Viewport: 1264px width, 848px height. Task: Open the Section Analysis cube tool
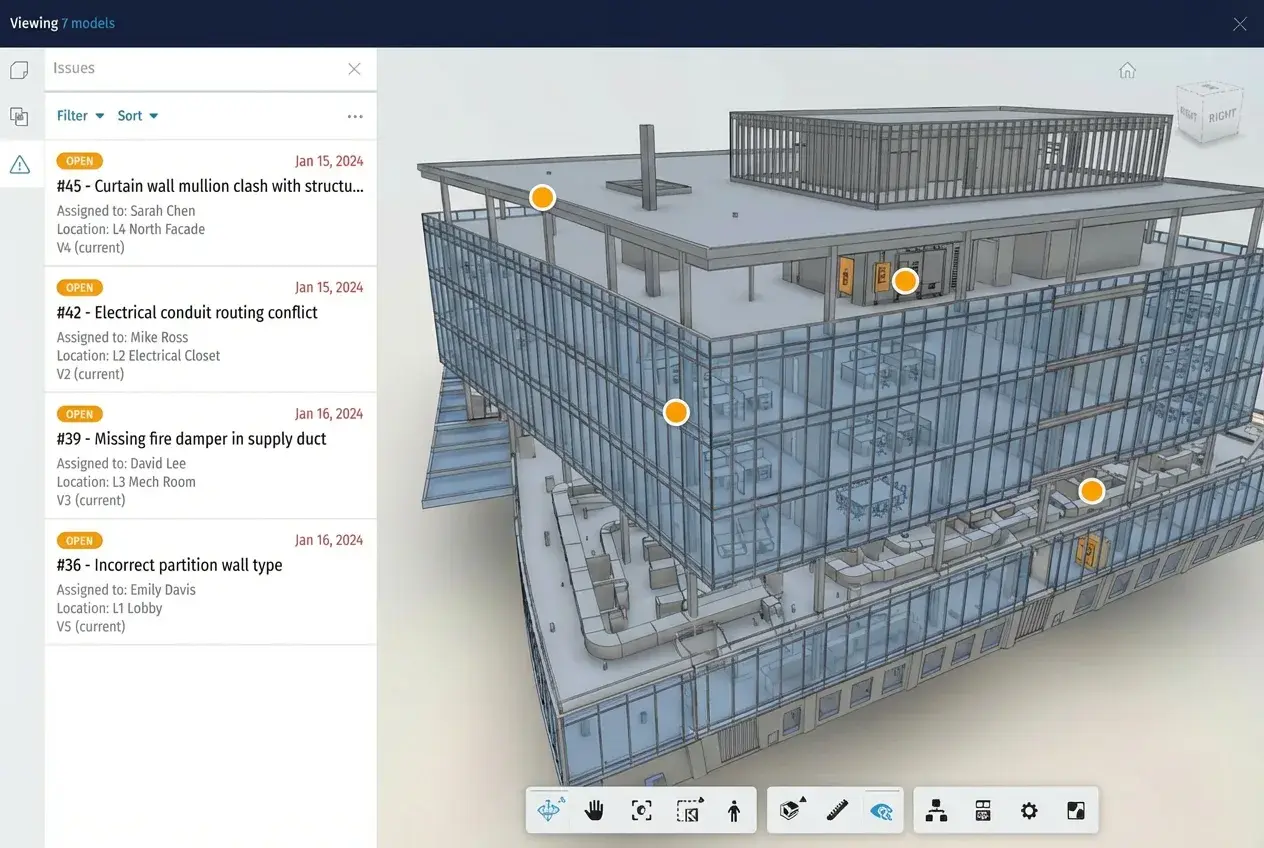[793, 810]
